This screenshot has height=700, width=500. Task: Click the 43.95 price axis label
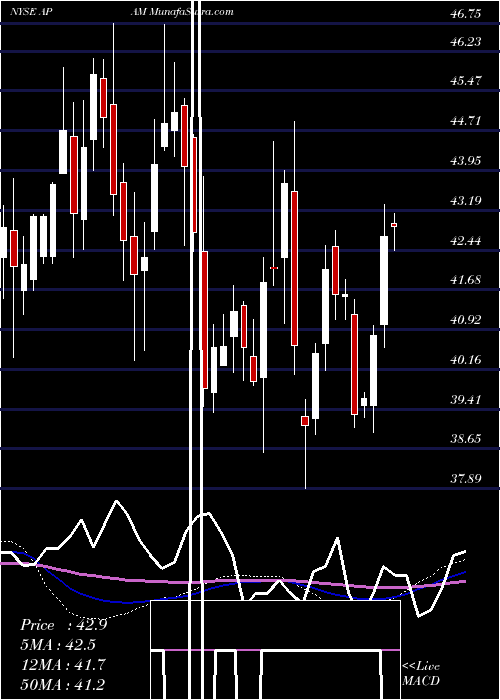(x=466, y=160)
